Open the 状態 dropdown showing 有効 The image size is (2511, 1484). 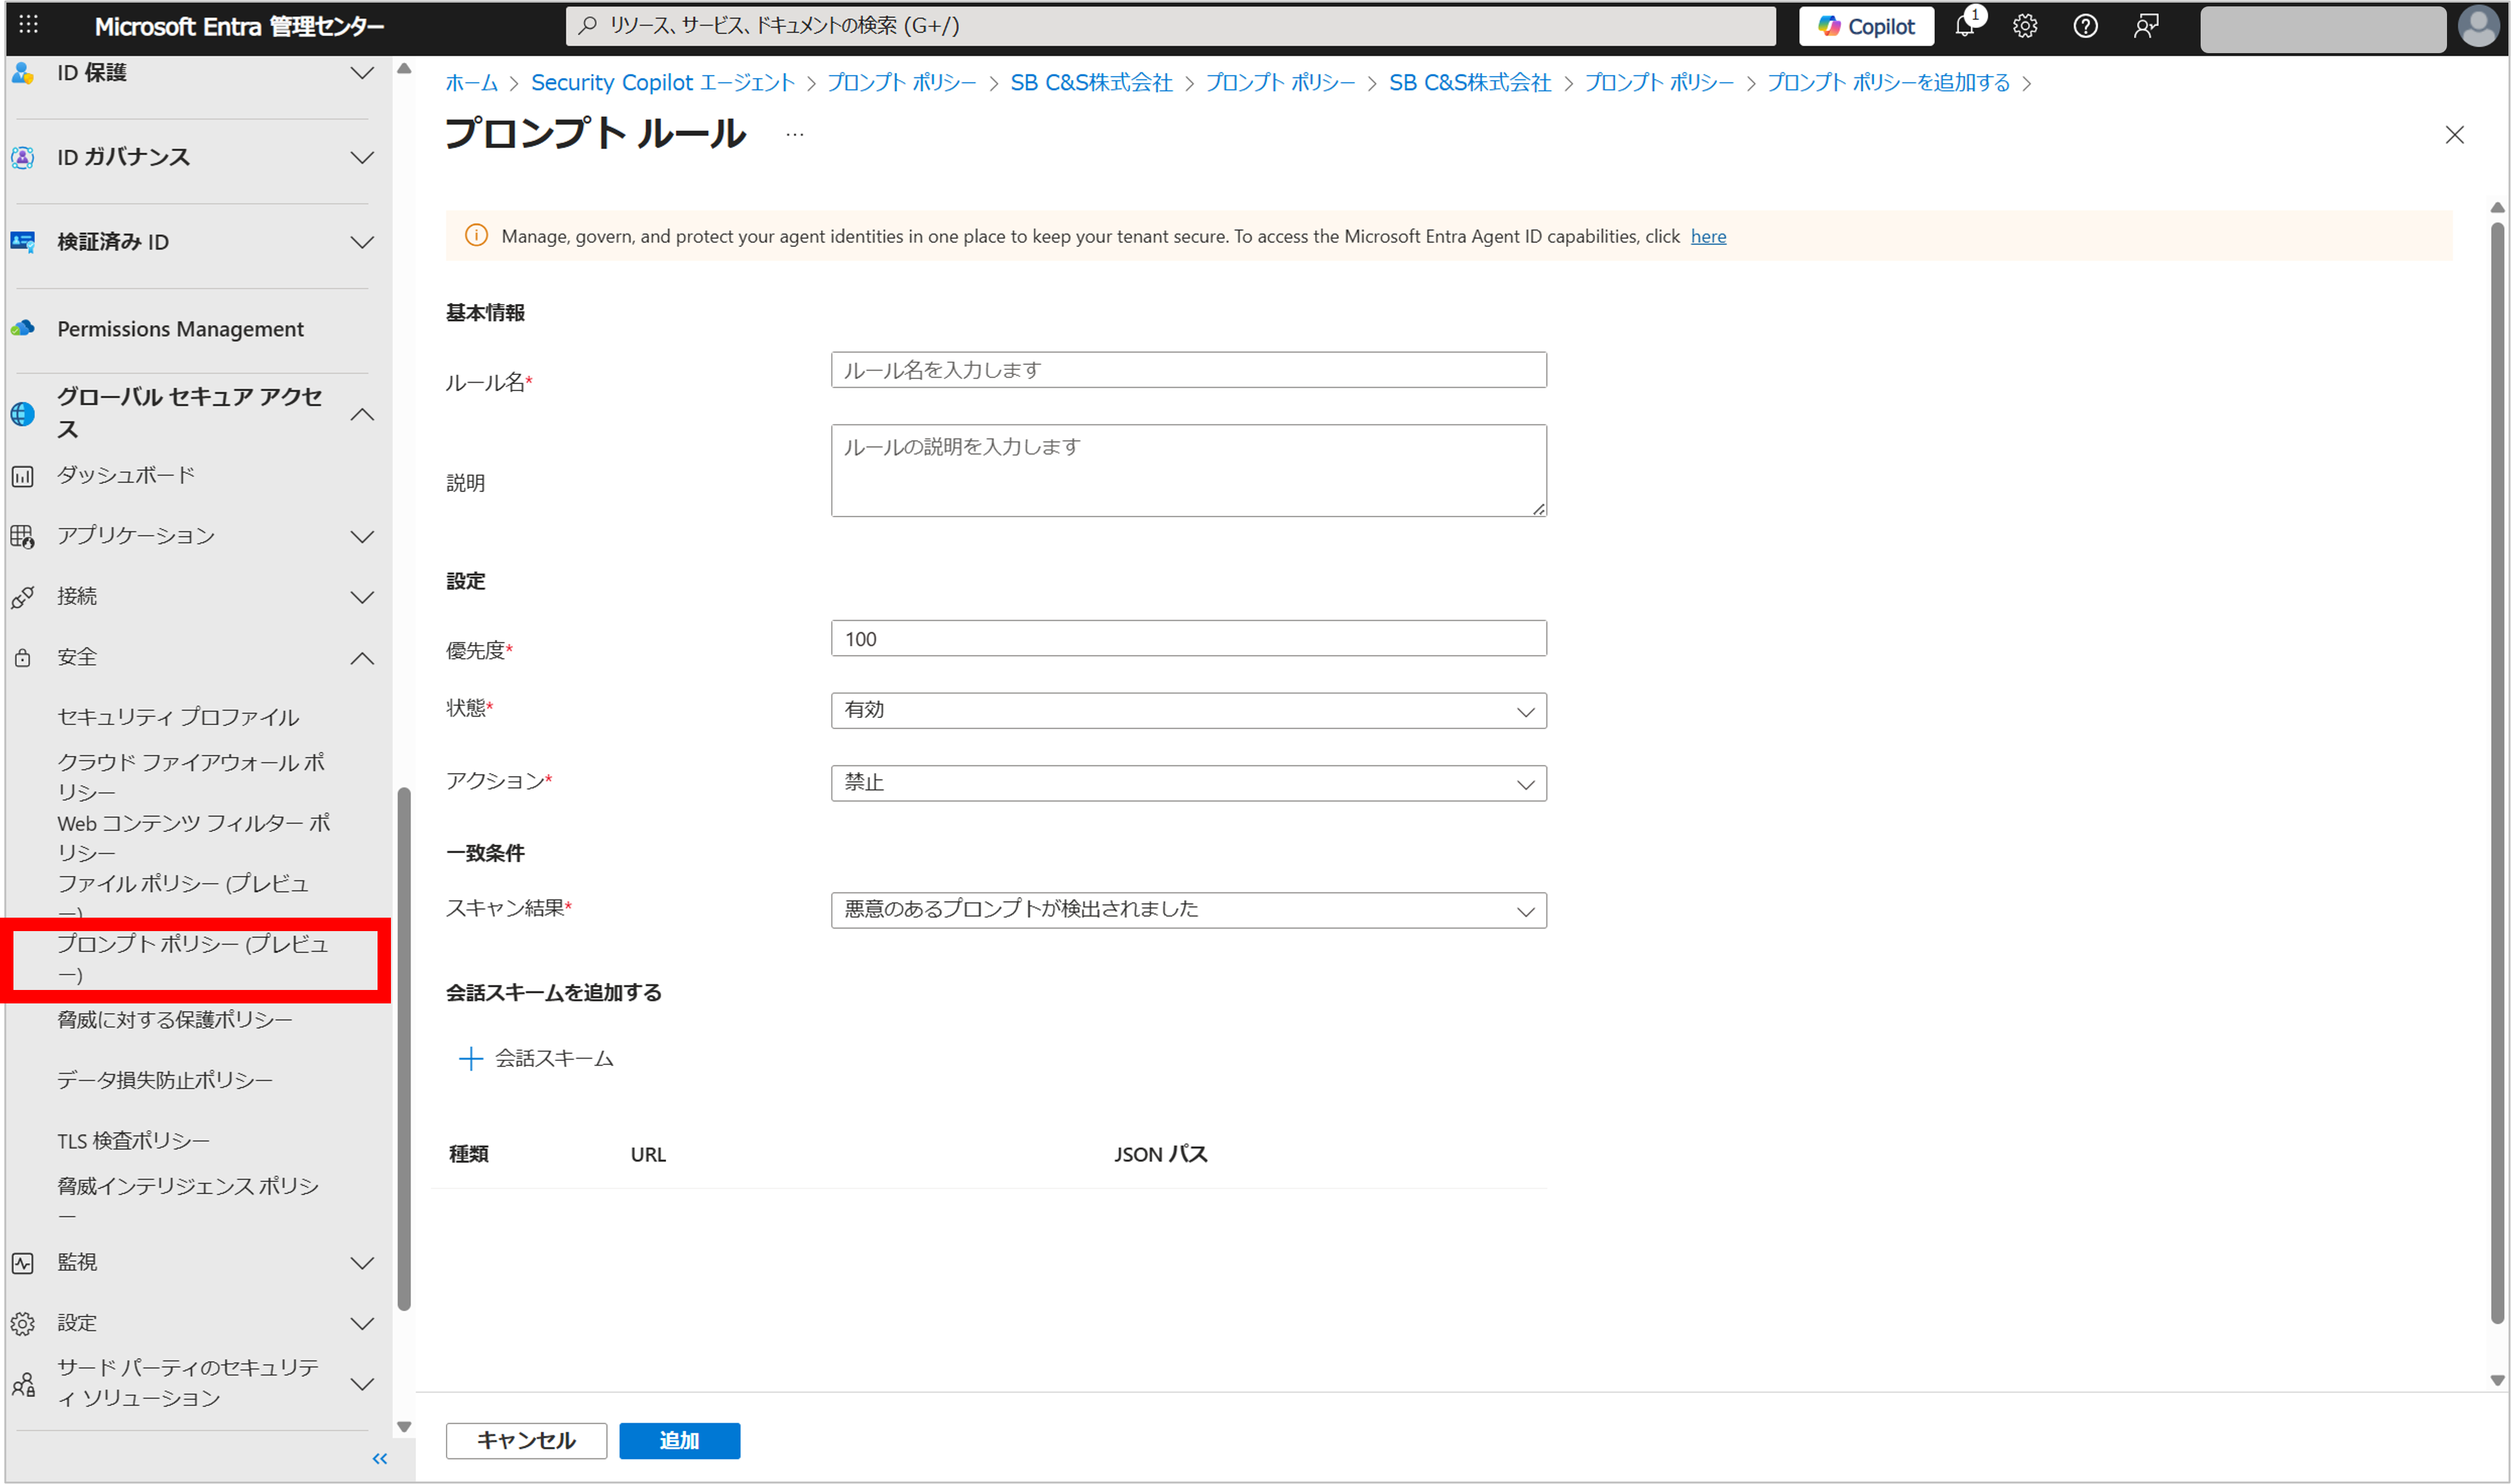tap(1188, 710)
